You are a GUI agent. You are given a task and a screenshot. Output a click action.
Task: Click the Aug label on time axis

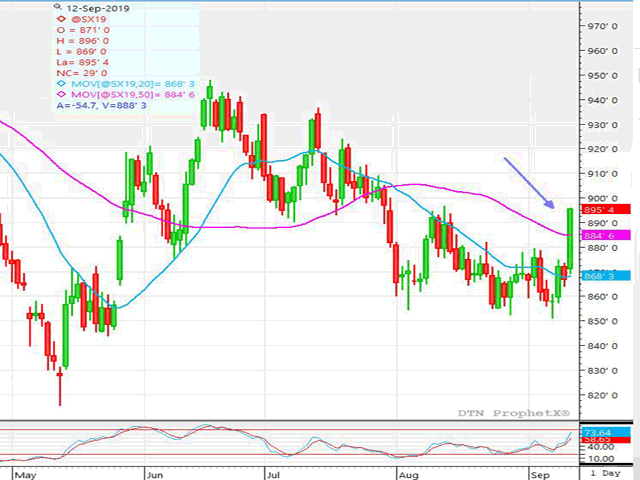pyautogui.click(x=409, y=475)
